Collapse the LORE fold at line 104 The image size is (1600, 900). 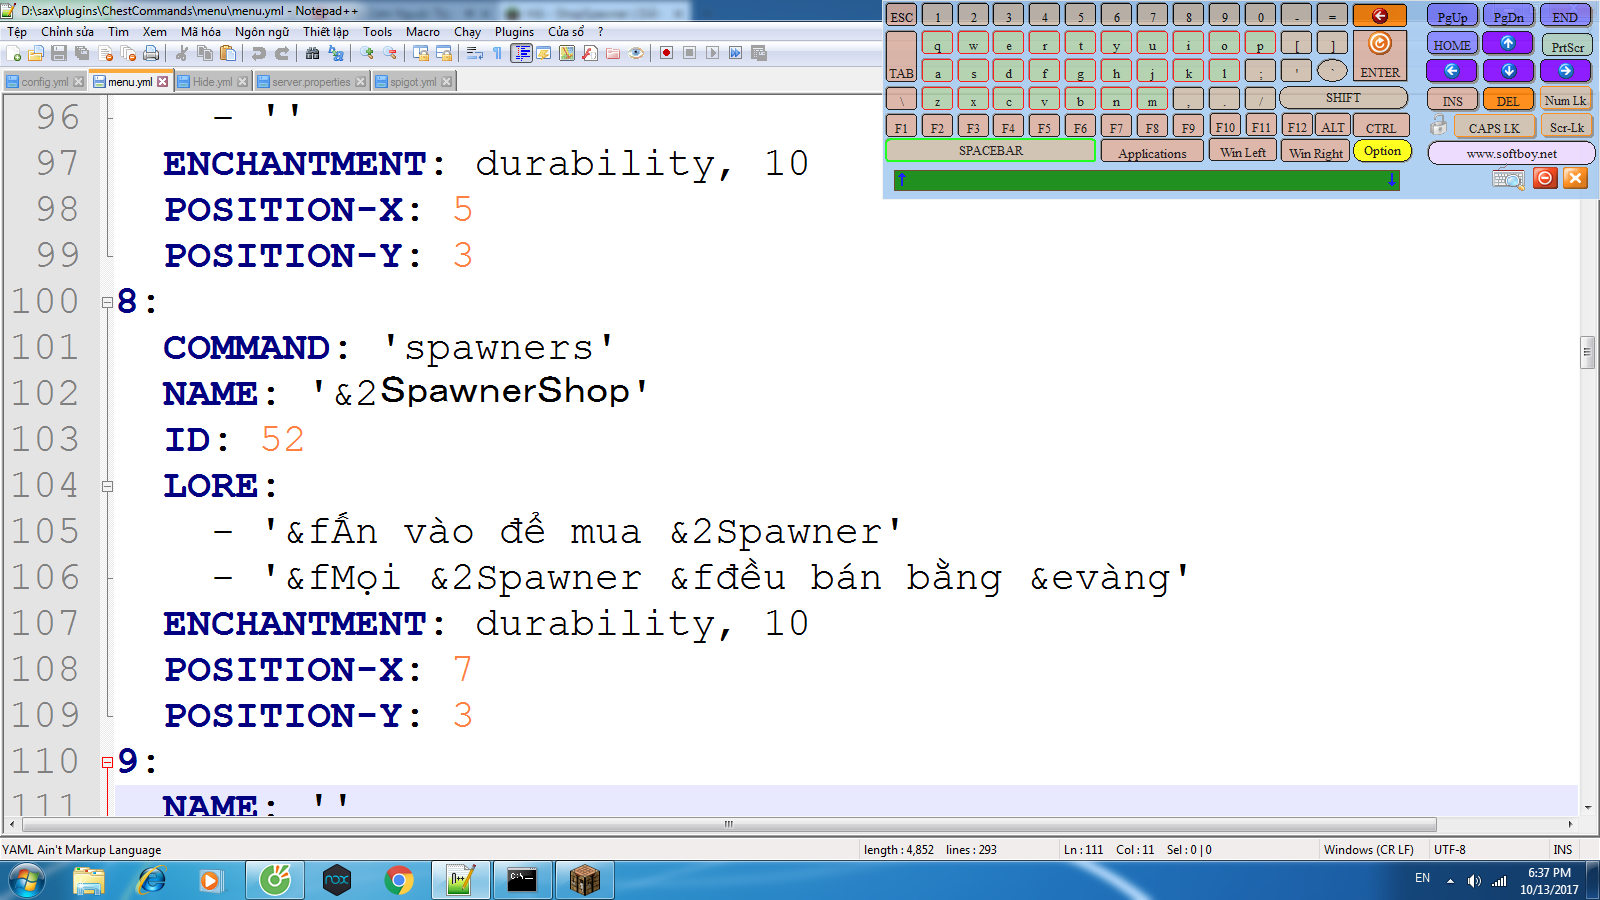[107, 486]
